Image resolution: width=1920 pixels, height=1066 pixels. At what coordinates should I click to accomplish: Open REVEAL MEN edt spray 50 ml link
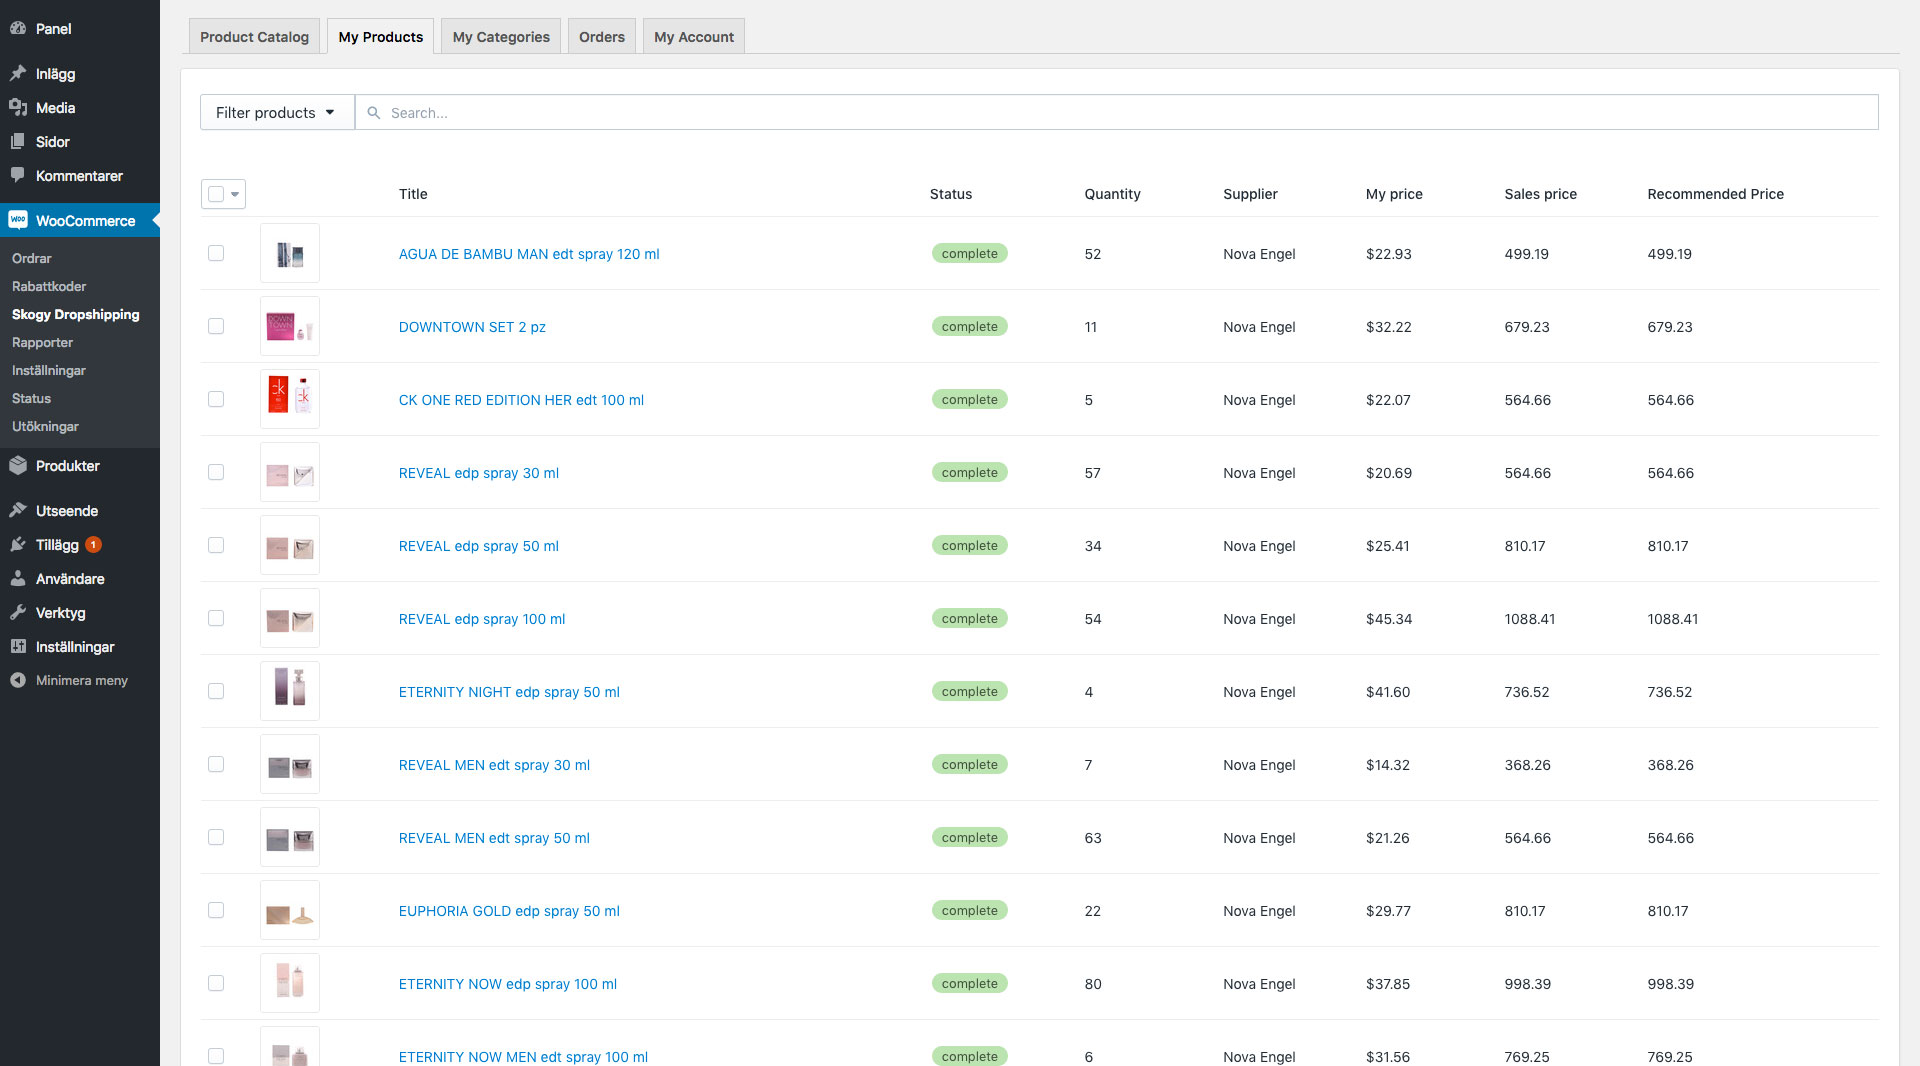tap(494, 838)
